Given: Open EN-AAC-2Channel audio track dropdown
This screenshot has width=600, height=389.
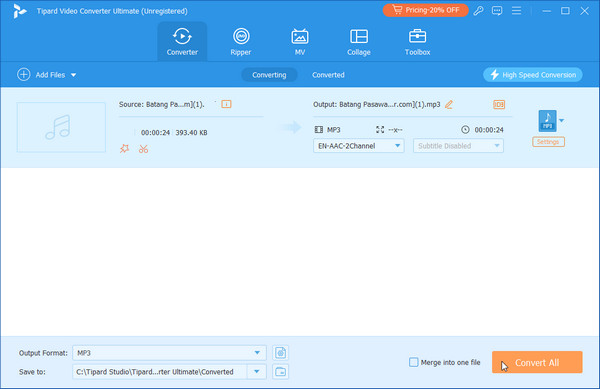Looking at the screenshot, I should pos(359,146).
